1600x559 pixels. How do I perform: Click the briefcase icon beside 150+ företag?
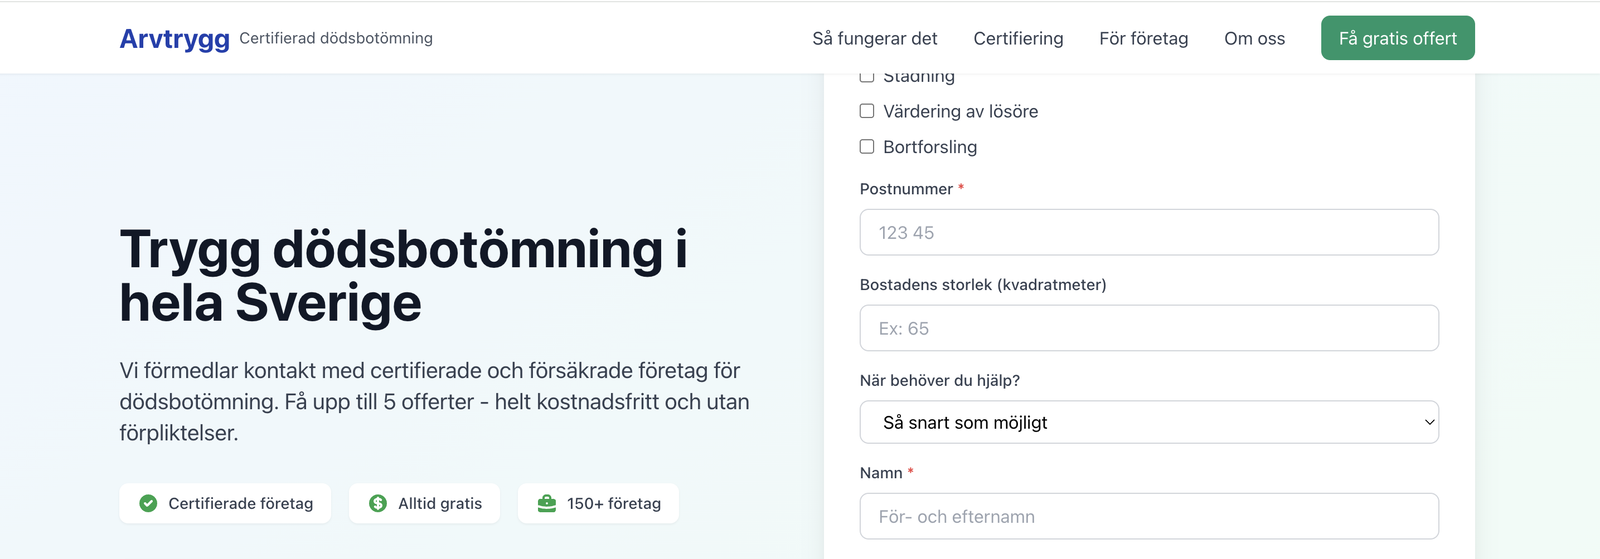pos(547,503)
